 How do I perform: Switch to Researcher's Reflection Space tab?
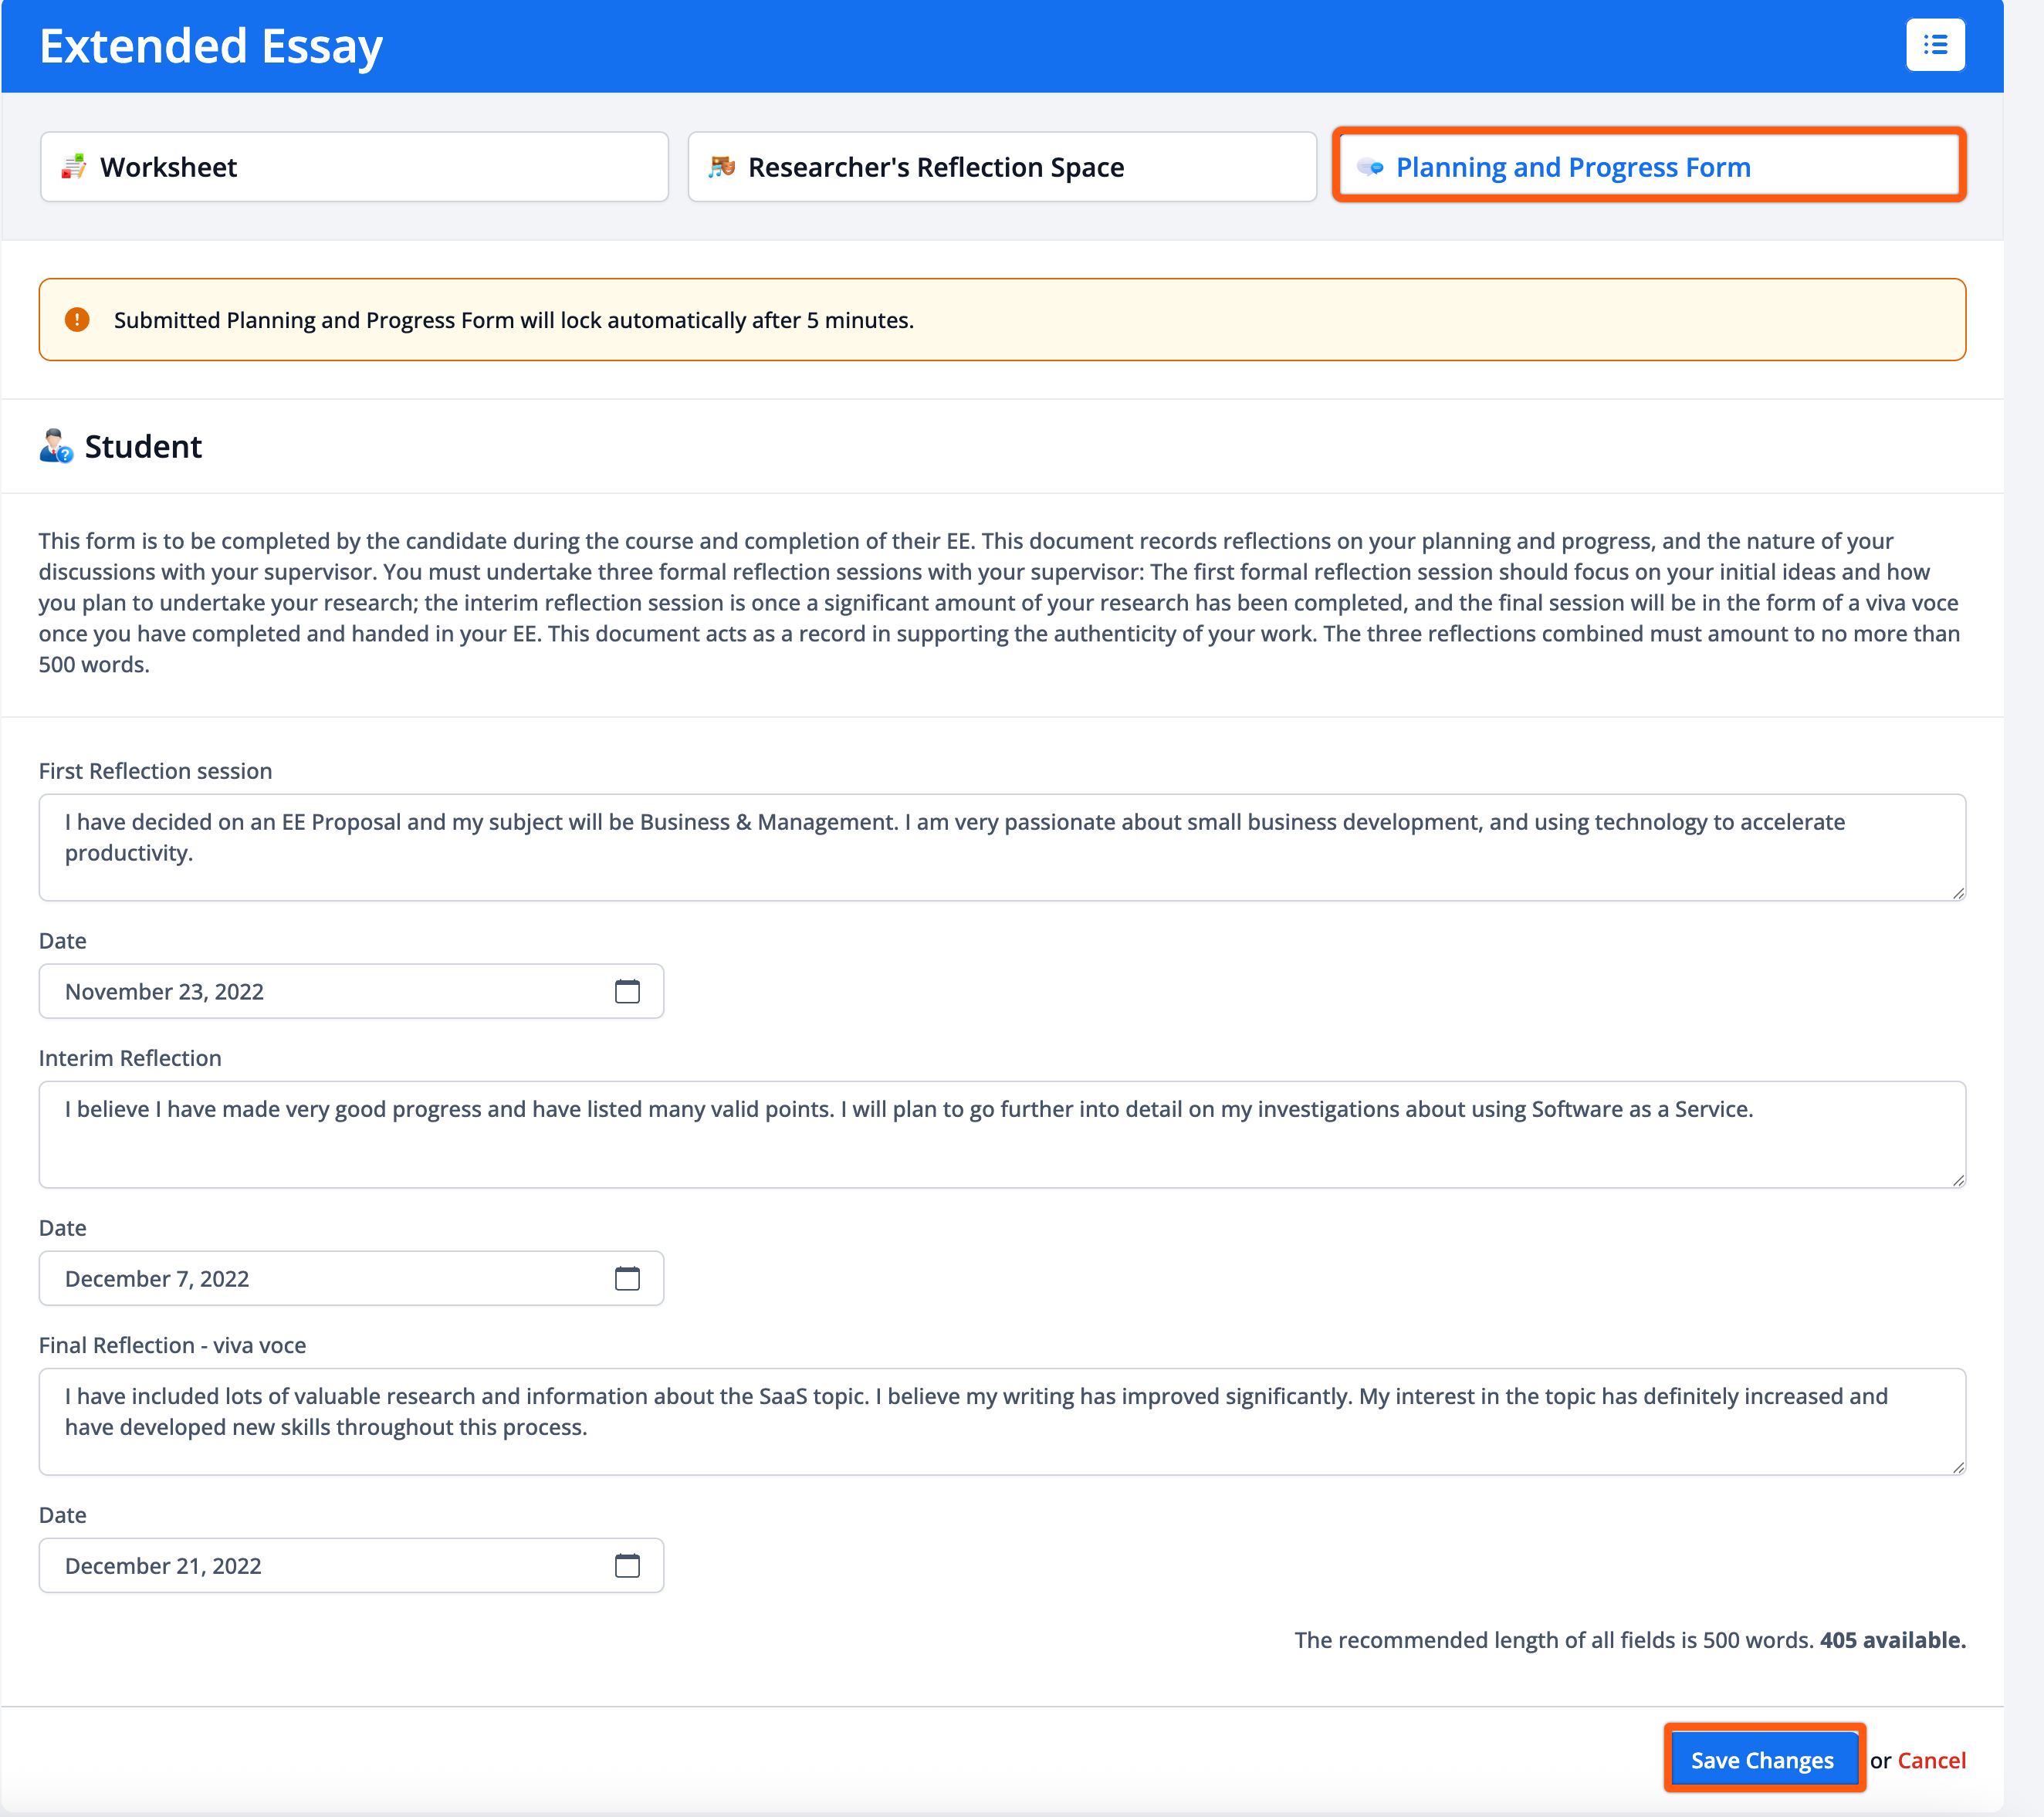pyautogui.click(x=1001, y=167)
